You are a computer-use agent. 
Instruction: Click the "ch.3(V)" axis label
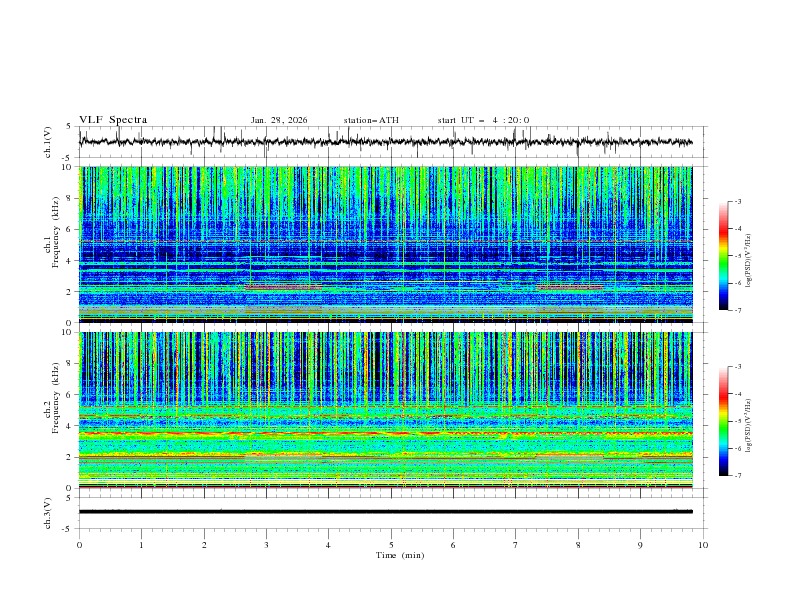click(x=48, y=513)
